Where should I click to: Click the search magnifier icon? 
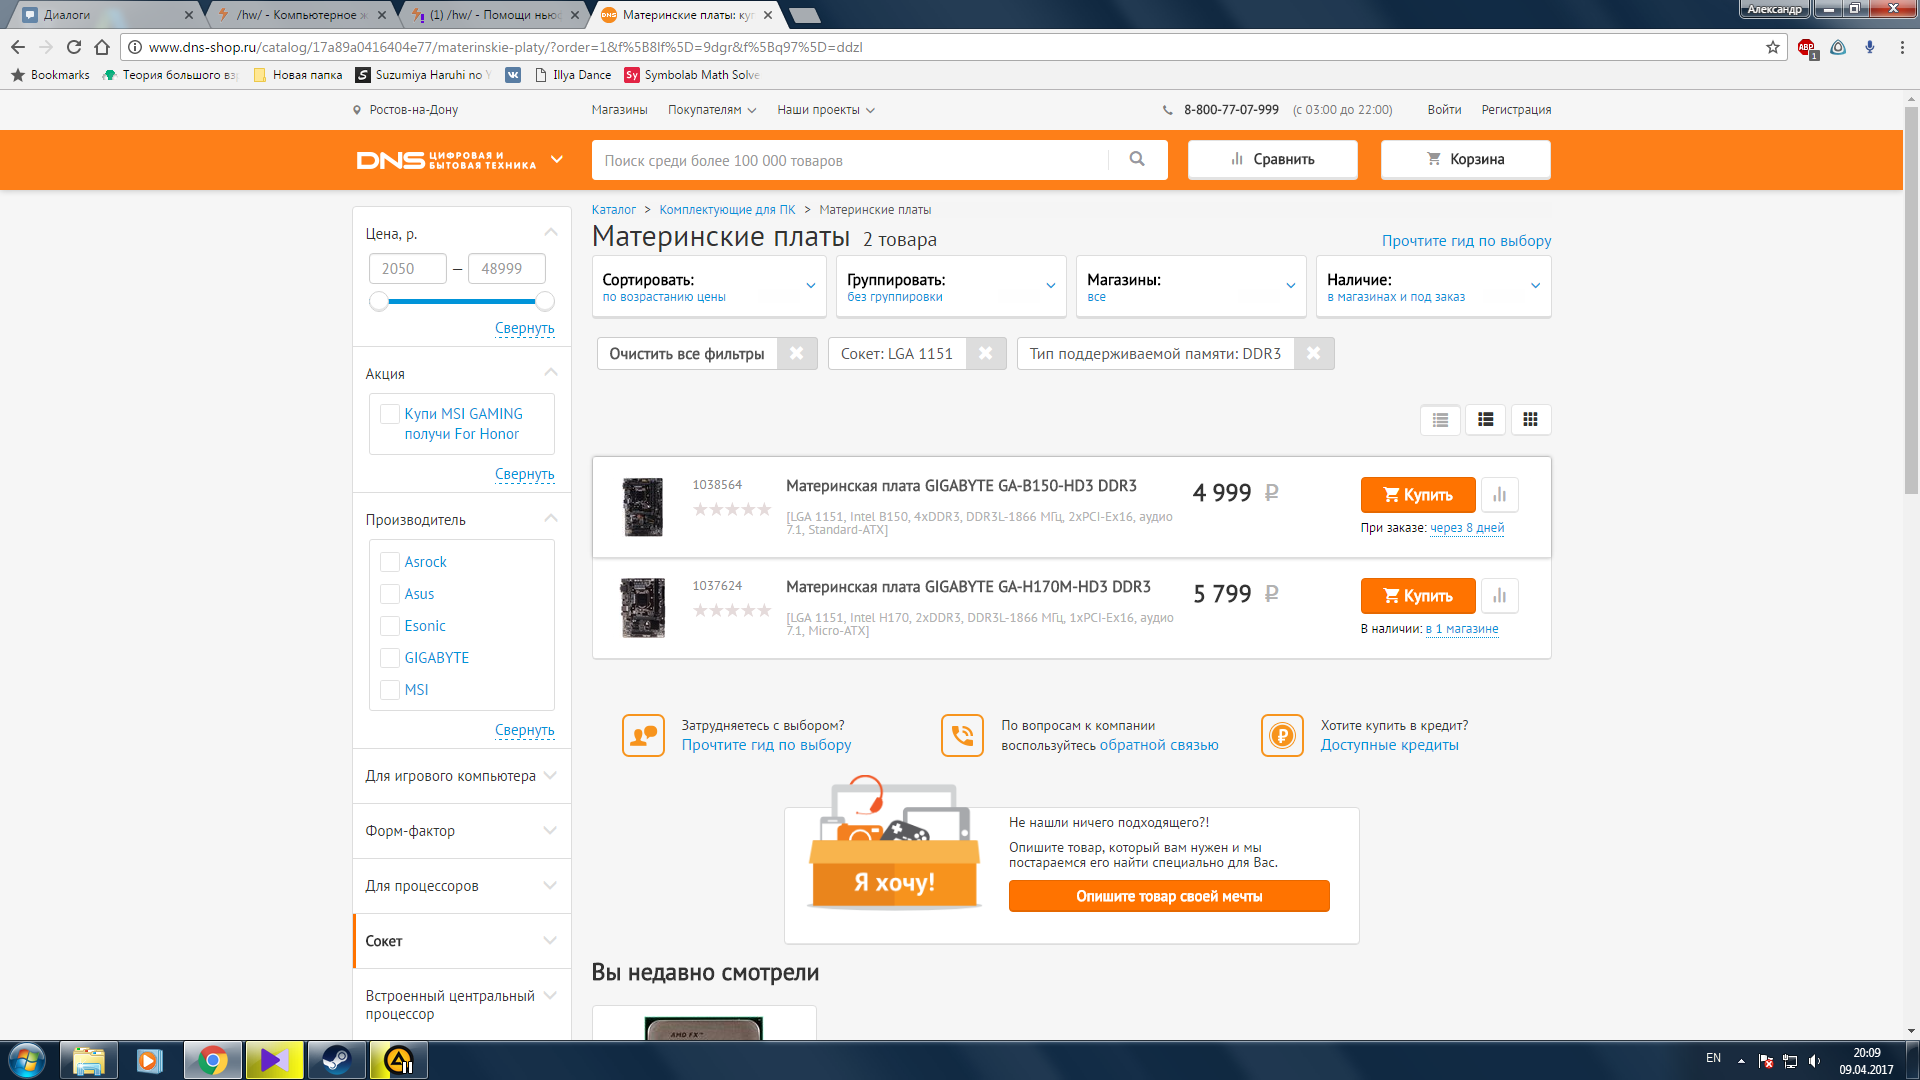[x=1137, y=159]
